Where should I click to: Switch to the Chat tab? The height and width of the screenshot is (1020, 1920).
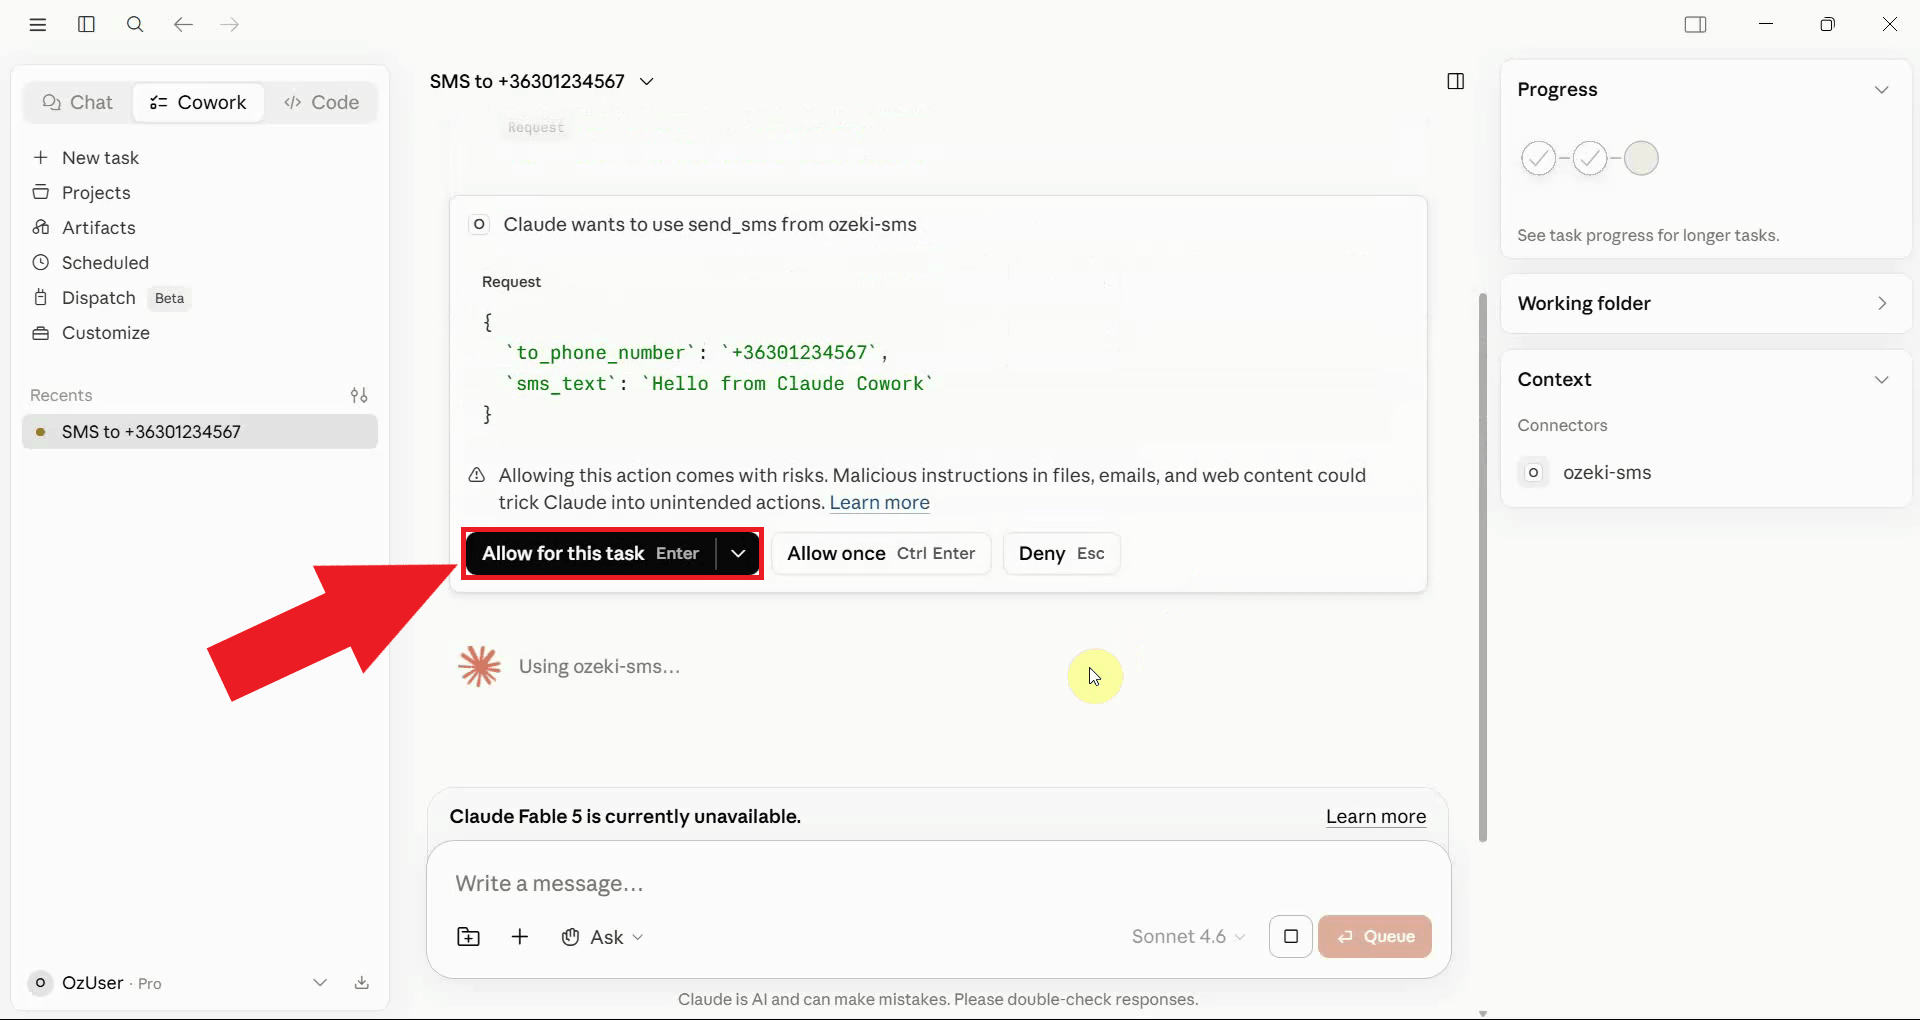77,102
